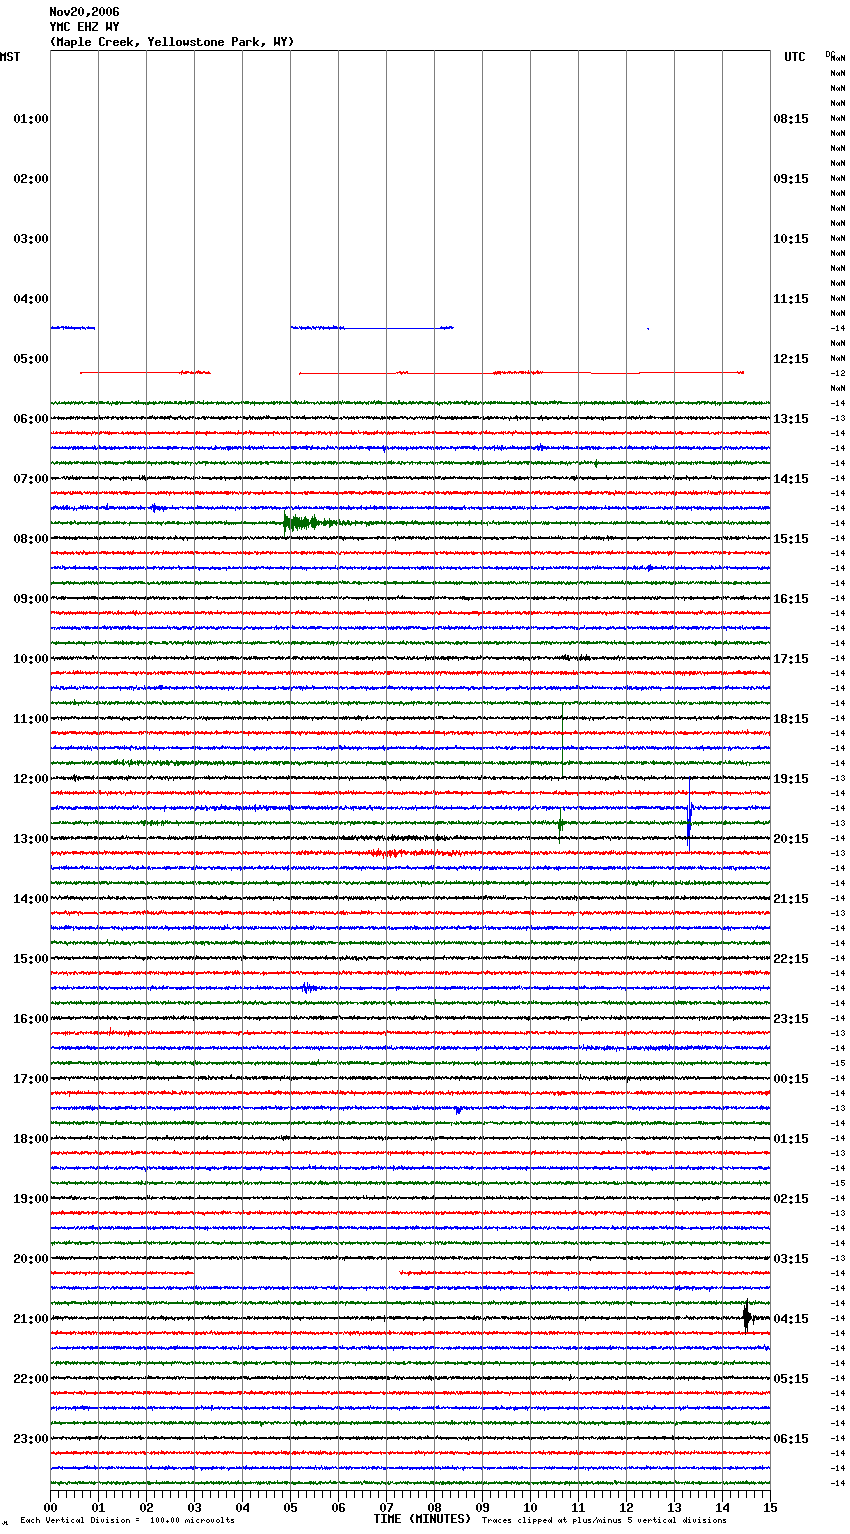Click the 06:15 UTC row label
Viewport: 850px width, 1534px height.
791,1439
